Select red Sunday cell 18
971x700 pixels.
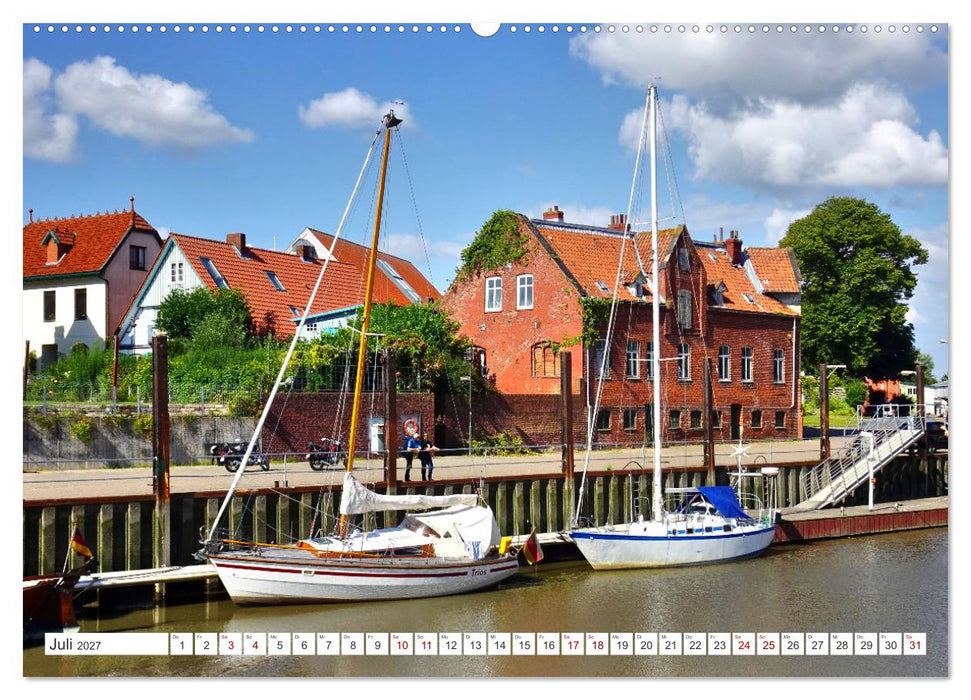597,644
